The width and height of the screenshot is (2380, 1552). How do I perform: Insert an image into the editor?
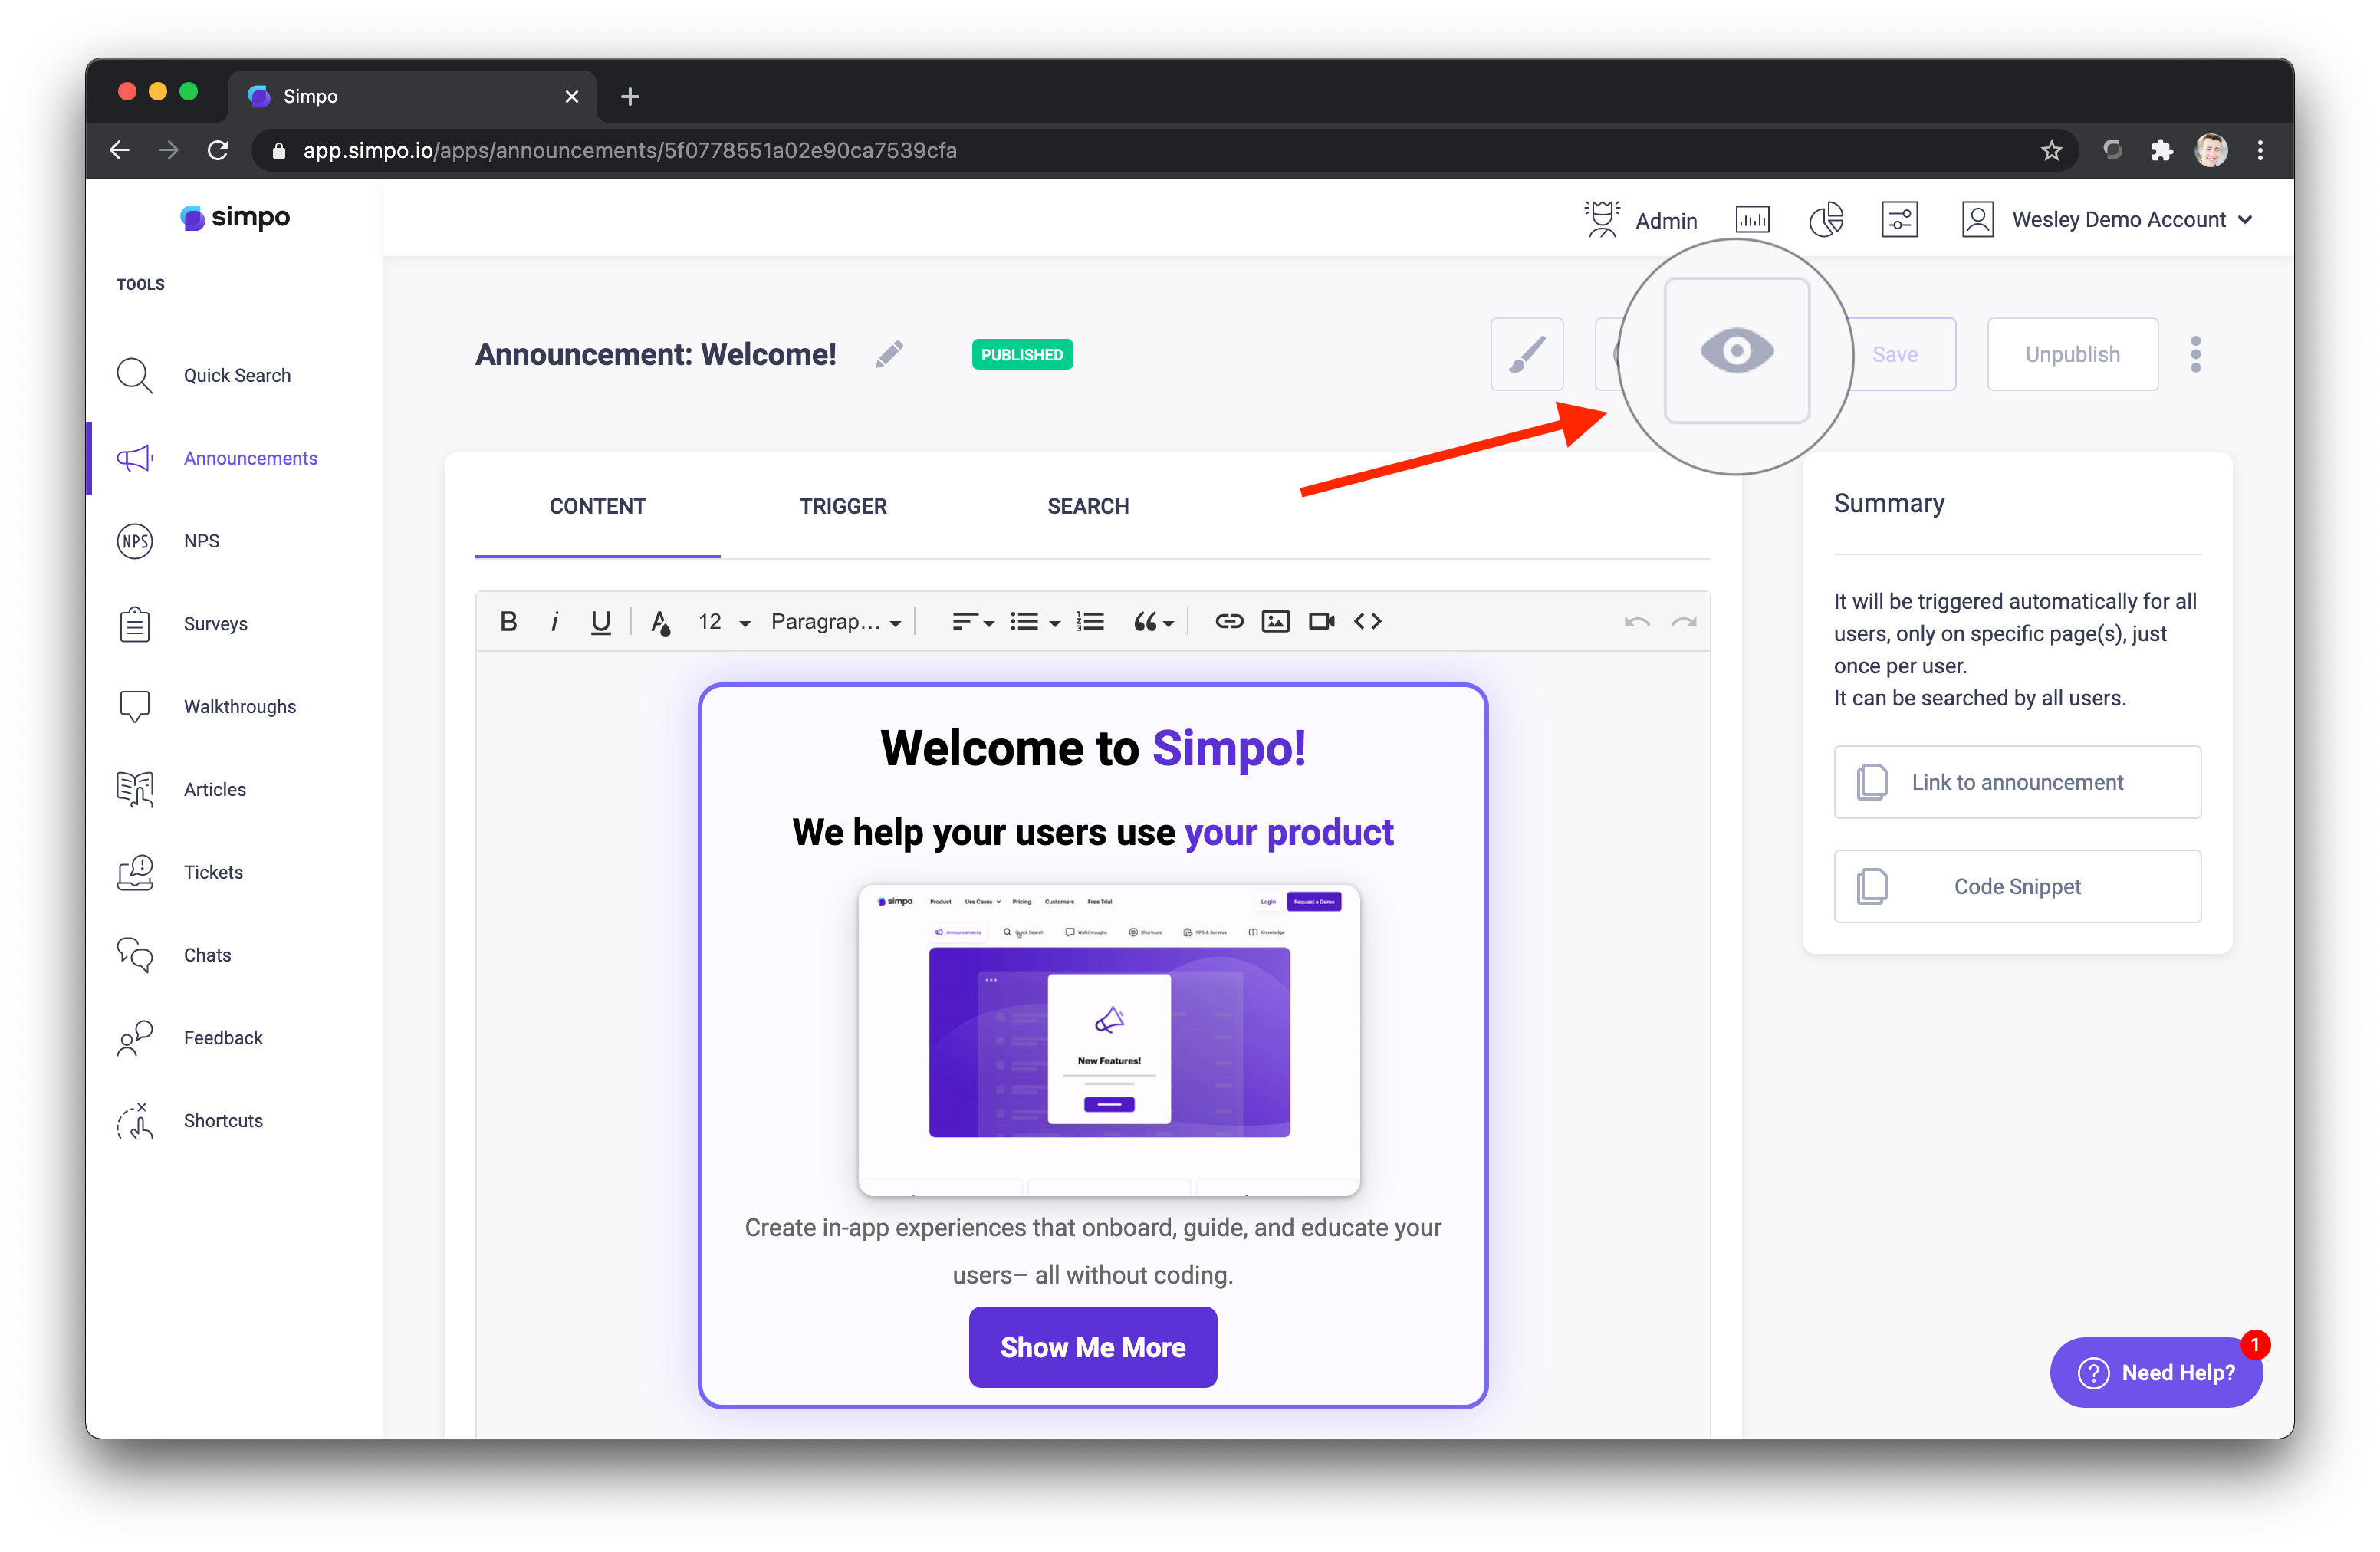tap(1275, 621)
